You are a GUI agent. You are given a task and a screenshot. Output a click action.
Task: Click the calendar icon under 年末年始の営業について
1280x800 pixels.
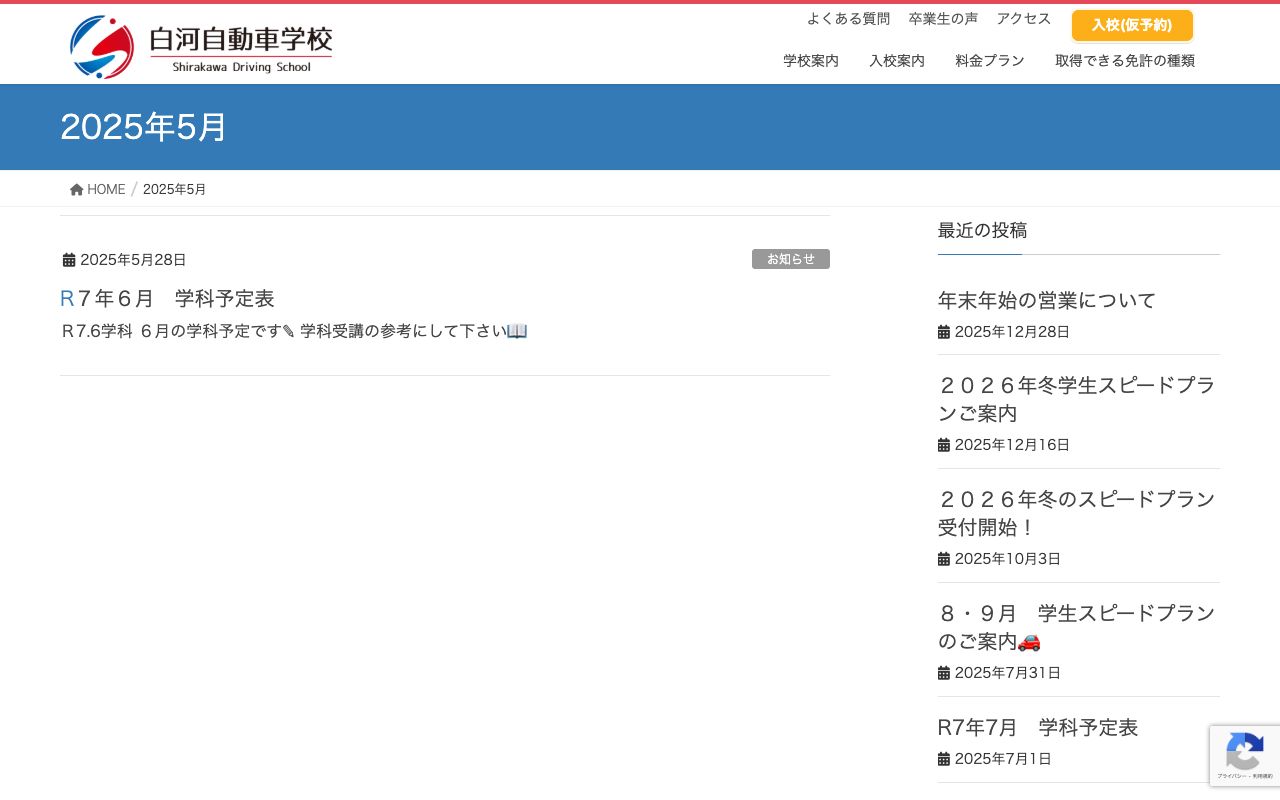944,331
